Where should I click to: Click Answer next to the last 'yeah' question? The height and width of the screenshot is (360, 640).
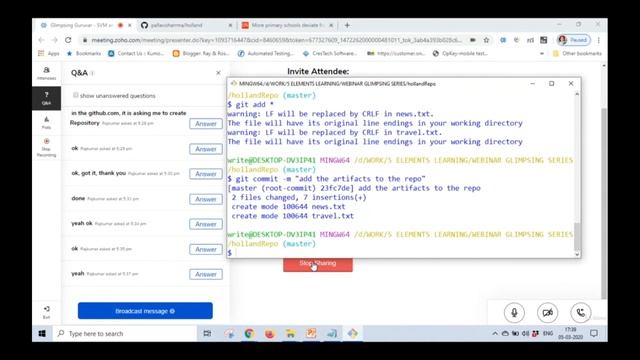click(x=206, y=274)
